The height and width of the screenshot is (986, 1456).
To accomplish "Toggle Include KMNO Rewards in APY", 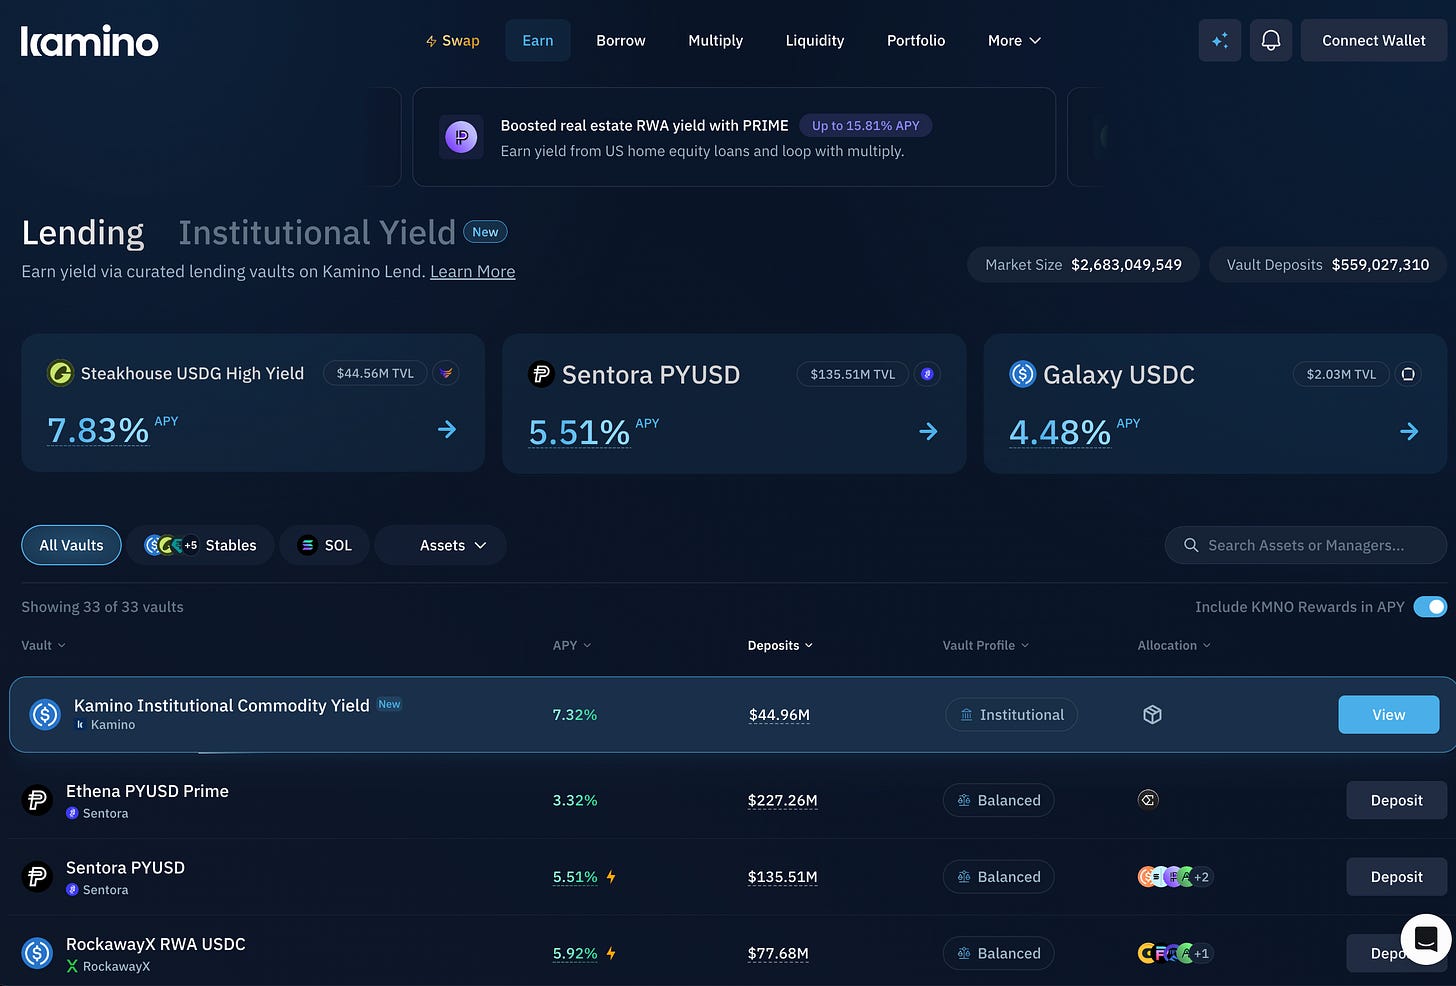I will click(x=1430, y=607).
